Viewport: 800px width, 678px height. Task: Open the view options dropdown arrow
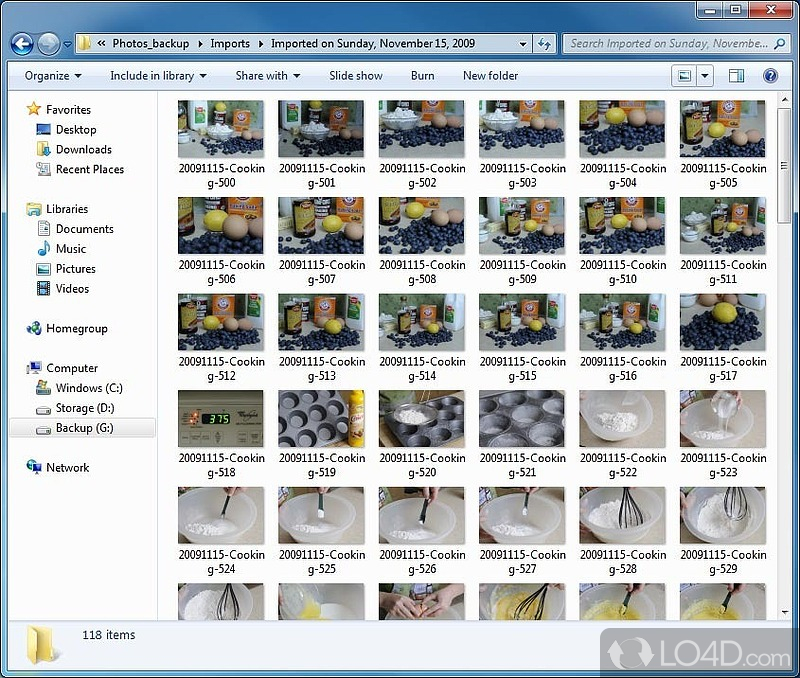coord(705,76)
